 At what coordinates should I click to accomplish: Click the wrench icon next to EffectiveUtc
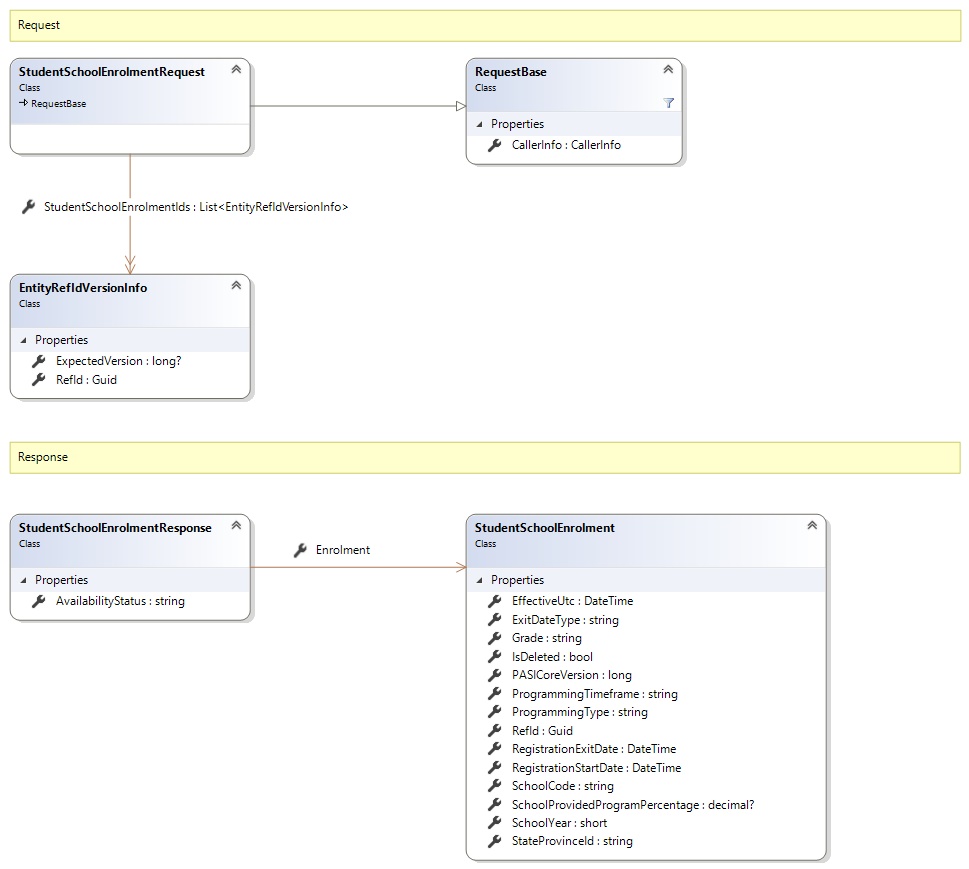click(x=494, y=601)
